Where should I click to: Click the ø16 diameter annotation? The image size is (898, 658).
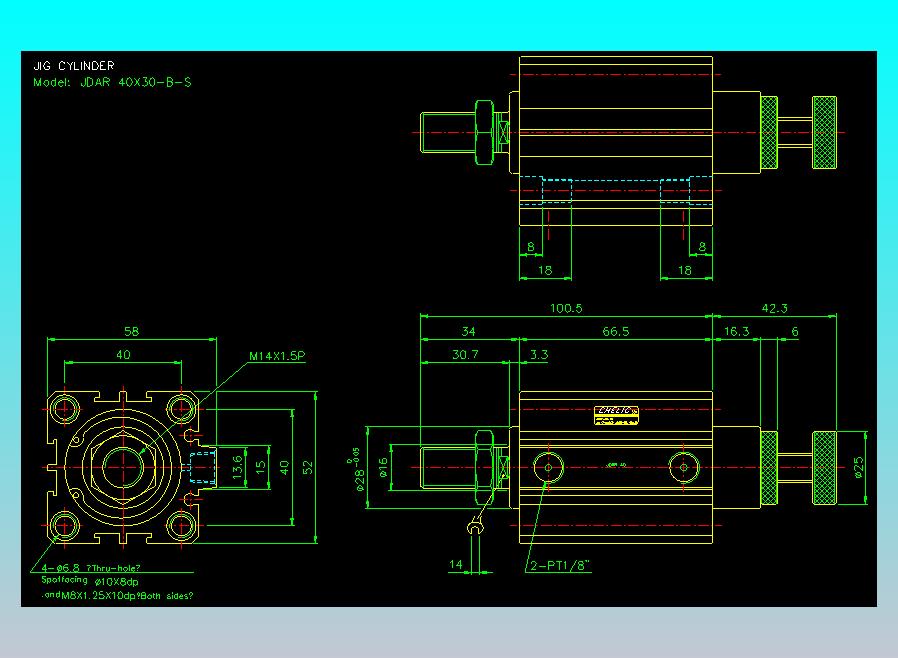coord(383,468)
